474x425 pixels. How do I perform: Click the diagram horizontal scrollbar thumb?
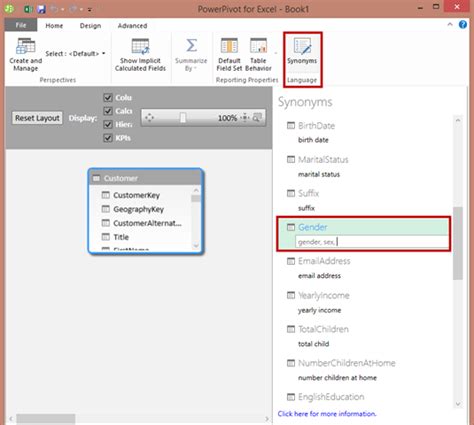pos(46,419)
